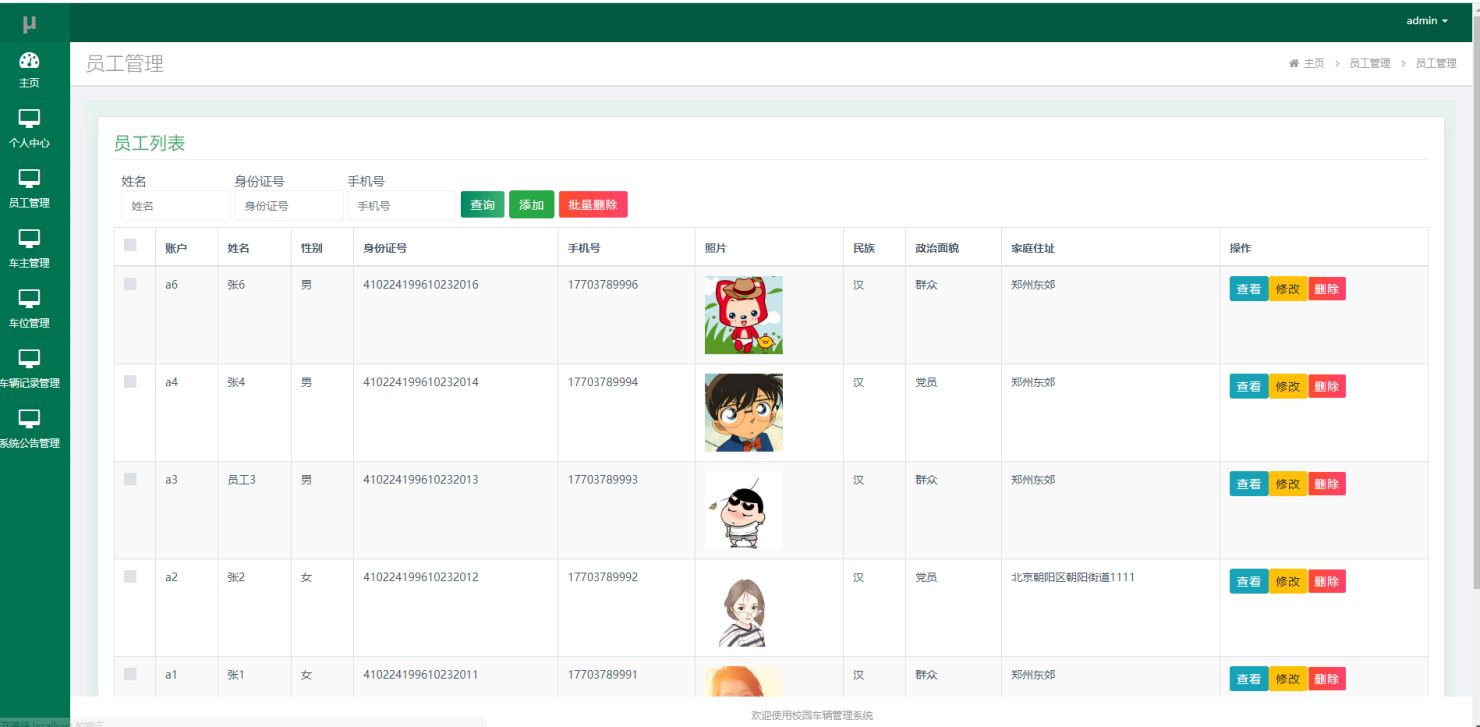Check the checkbox for account a2
1480x727 pixels.
130,576
